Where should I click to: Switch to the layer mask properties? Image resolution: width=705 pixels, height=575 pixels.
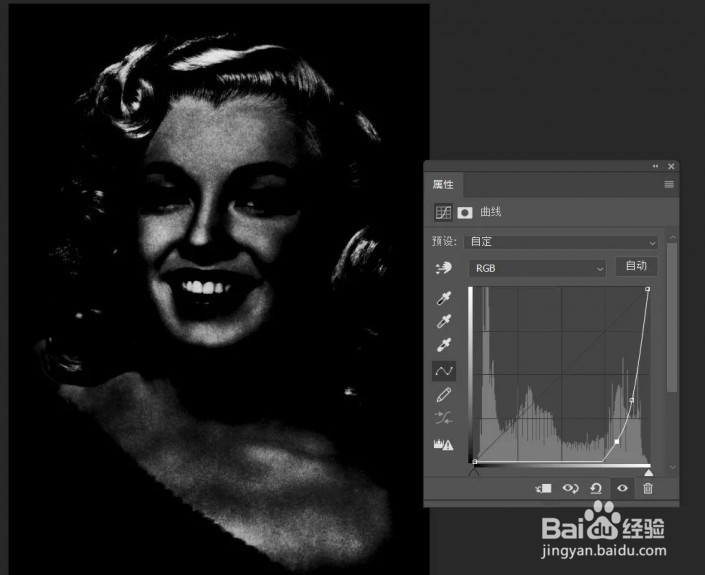tap(465, 212)
